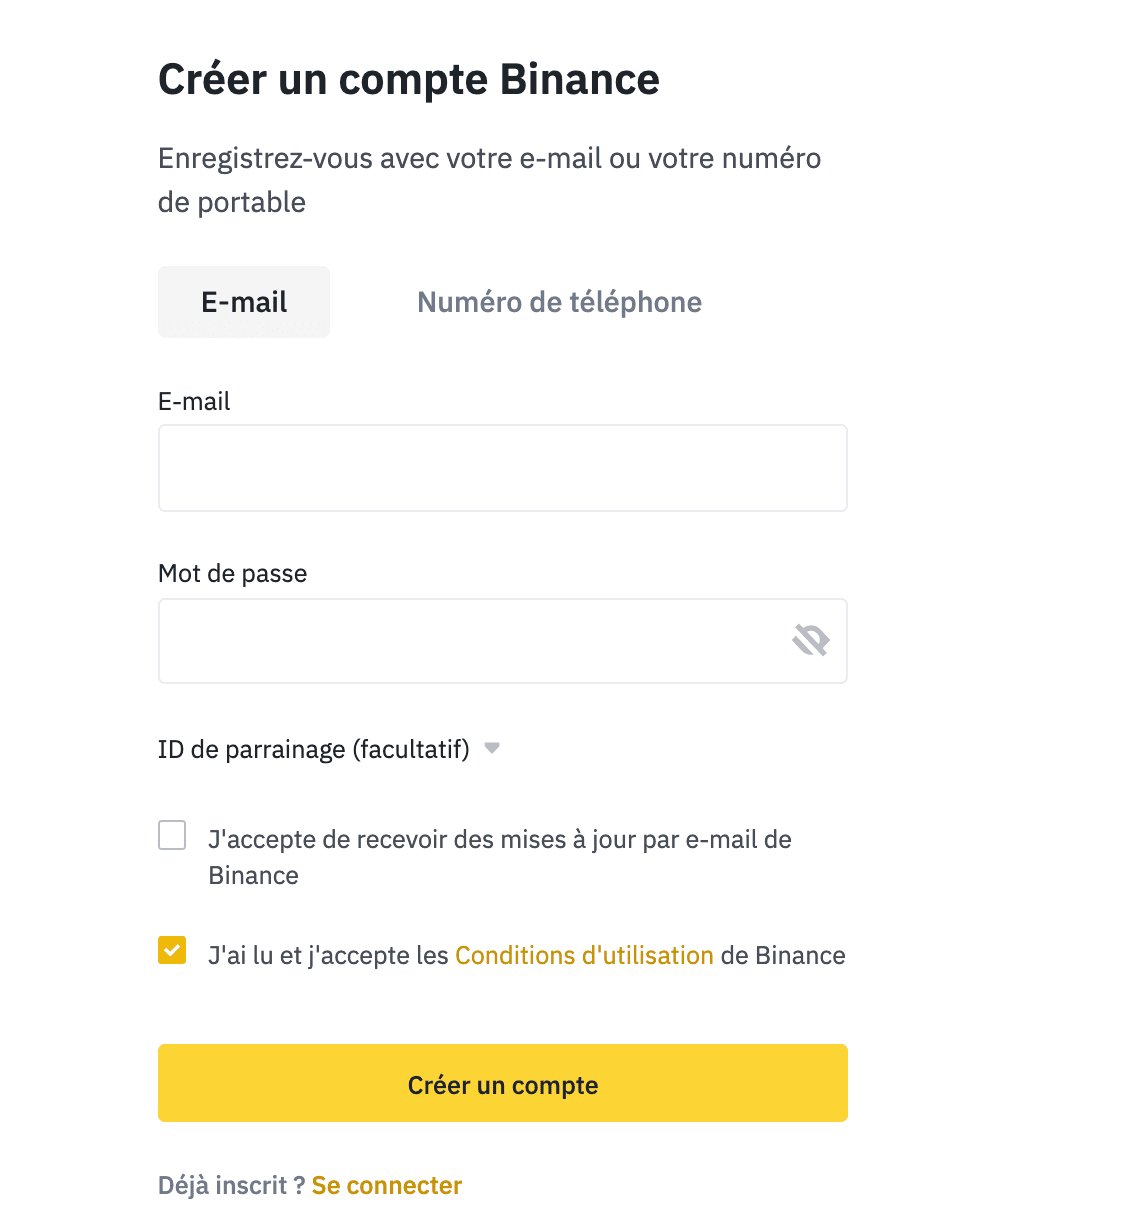
Task: Click the J'ai lu et j'accepte text
Action: pos(328,955)
